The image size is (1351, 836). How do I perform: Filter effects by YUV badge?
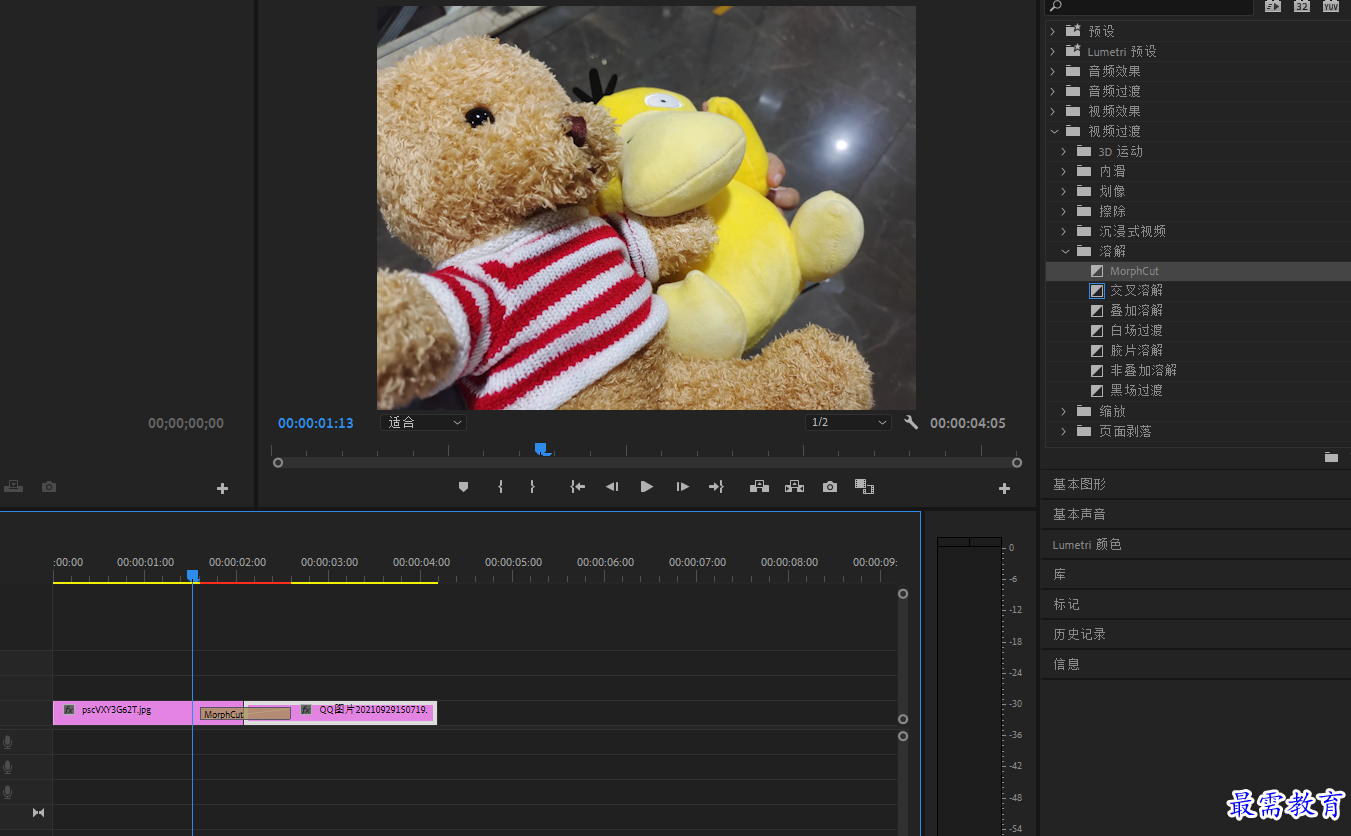[x=1330, y=6]
